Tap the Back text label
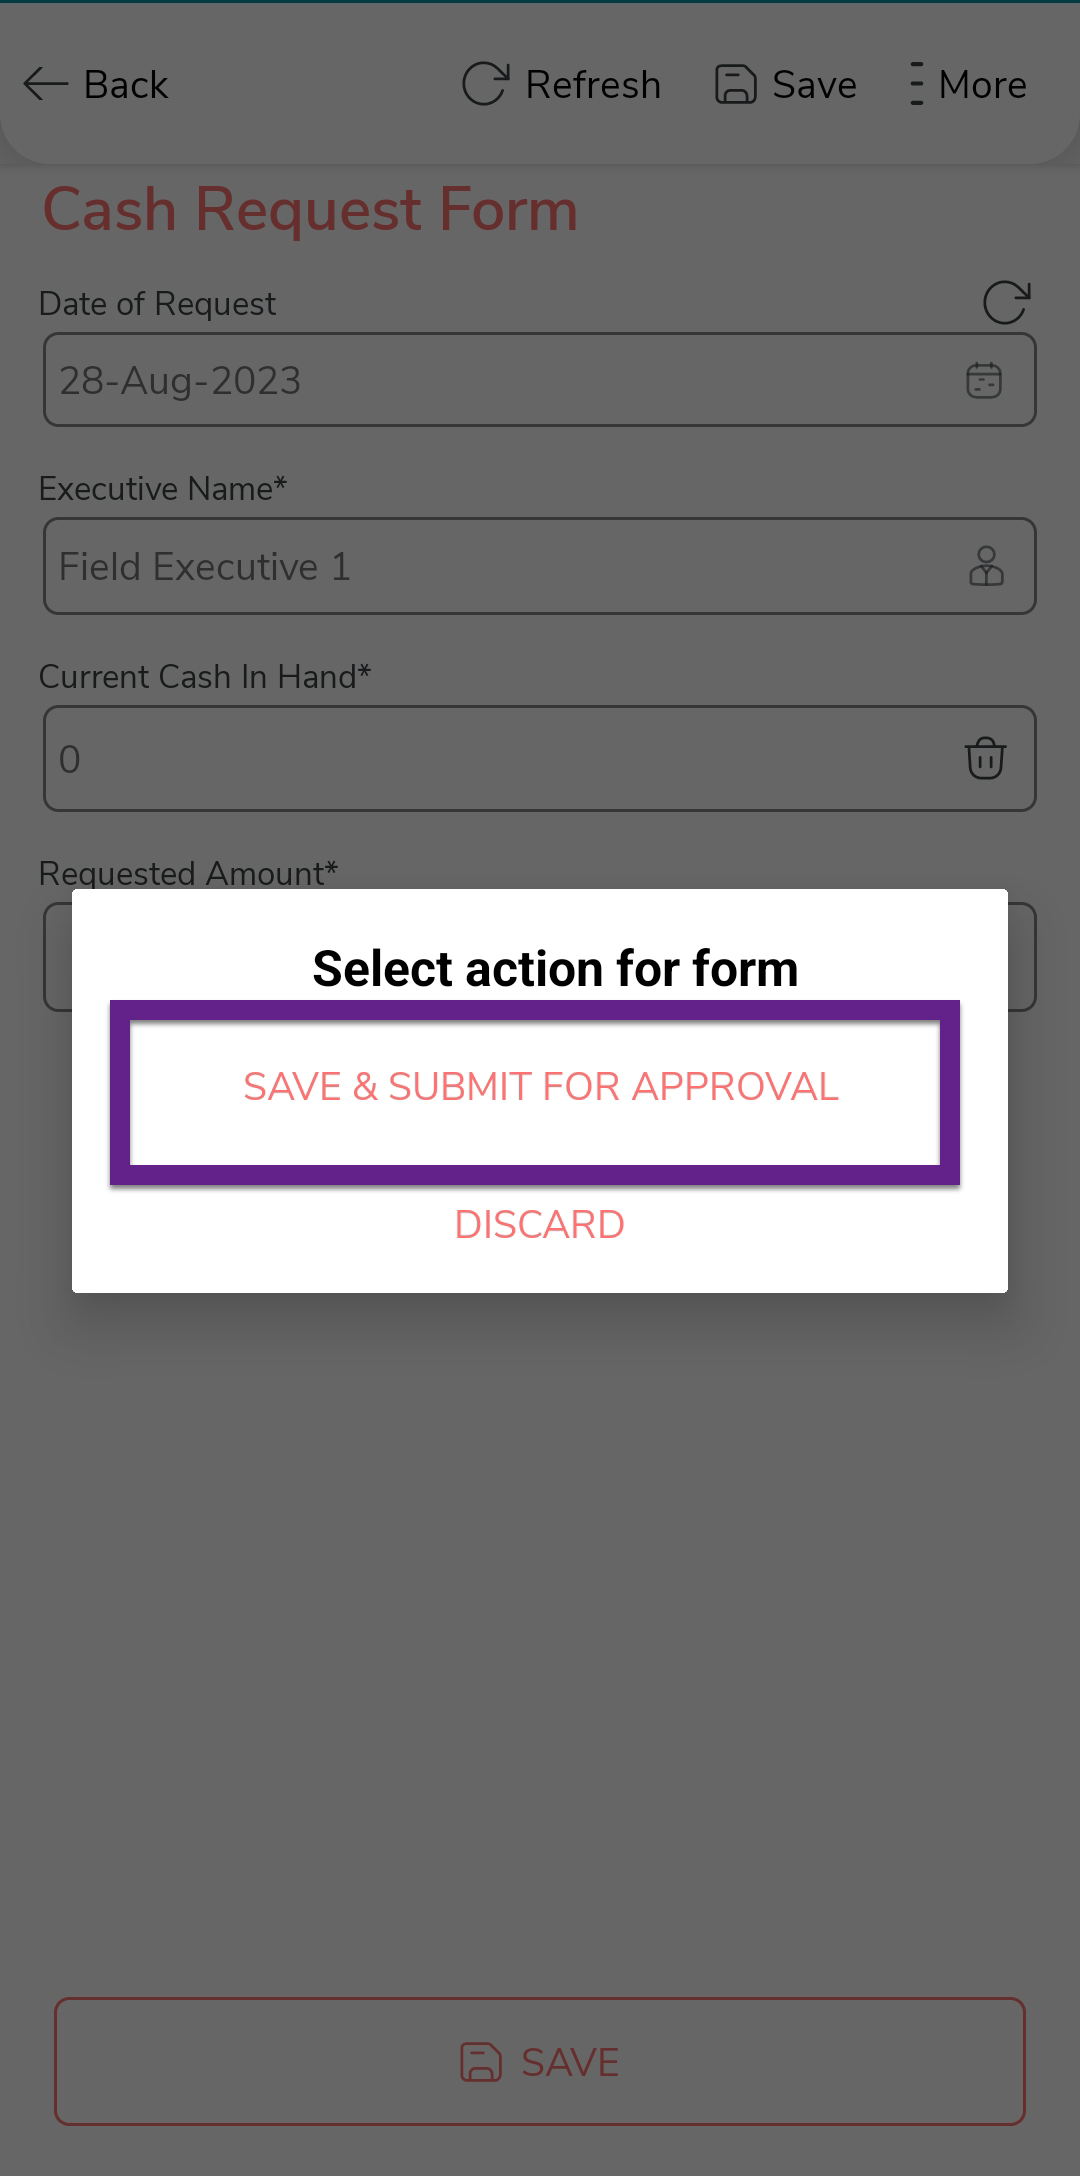This screenshot has width=1080, height=2176. pyautogui.click(x=126, y=85)
